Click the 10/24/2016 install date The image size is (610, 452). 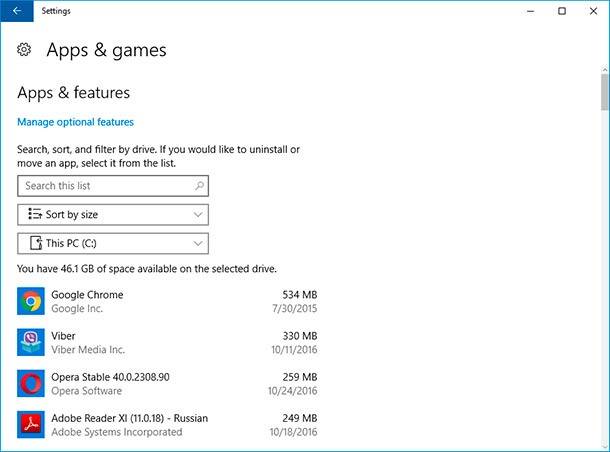(x=293, y=391)
